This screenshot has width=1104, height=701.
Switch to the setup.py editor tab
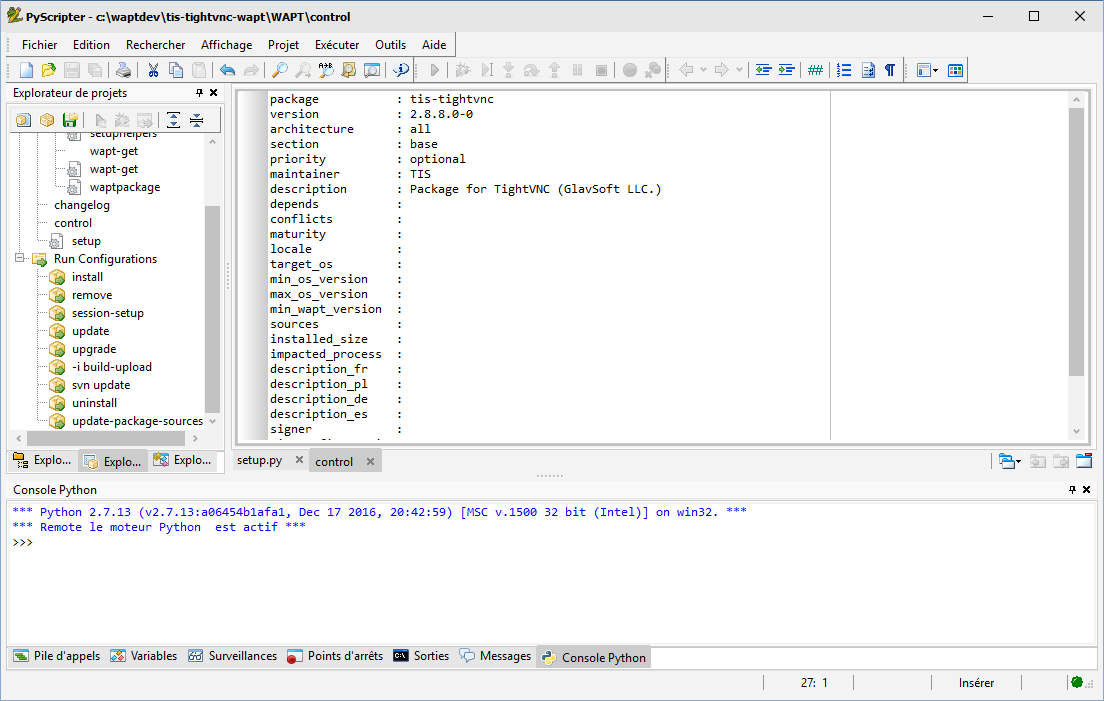tap(260, 460)
